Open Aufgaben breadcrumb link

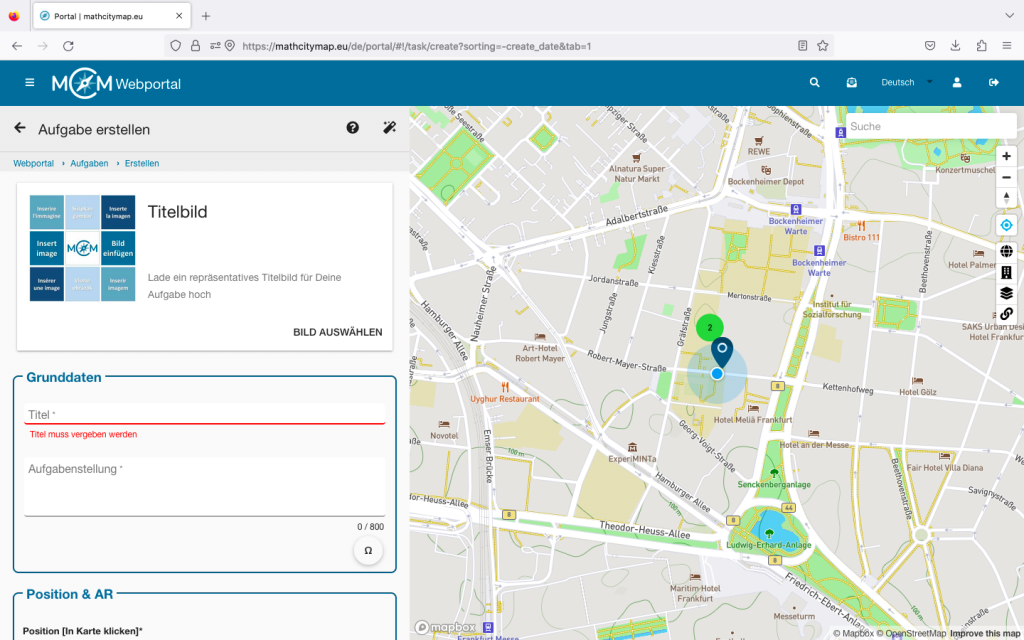89,163
